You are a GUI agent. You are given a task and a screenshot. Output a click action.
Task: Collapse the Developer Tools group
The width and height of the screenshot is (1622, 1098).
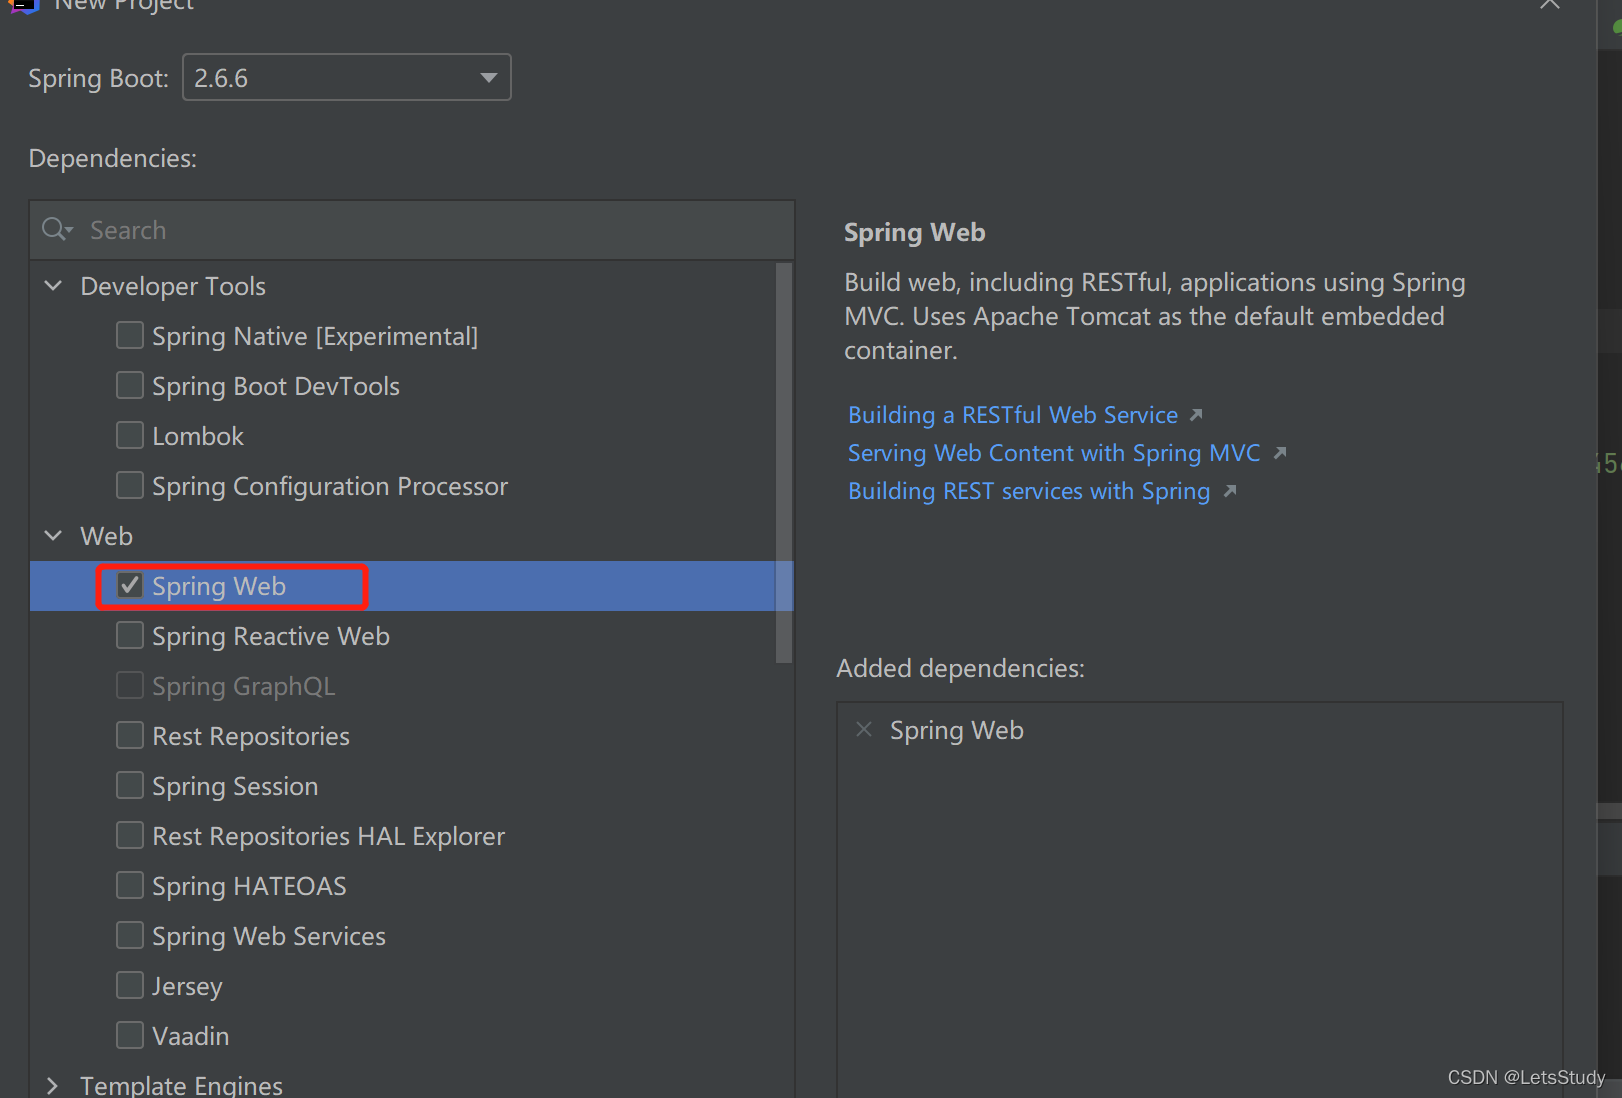53,286
